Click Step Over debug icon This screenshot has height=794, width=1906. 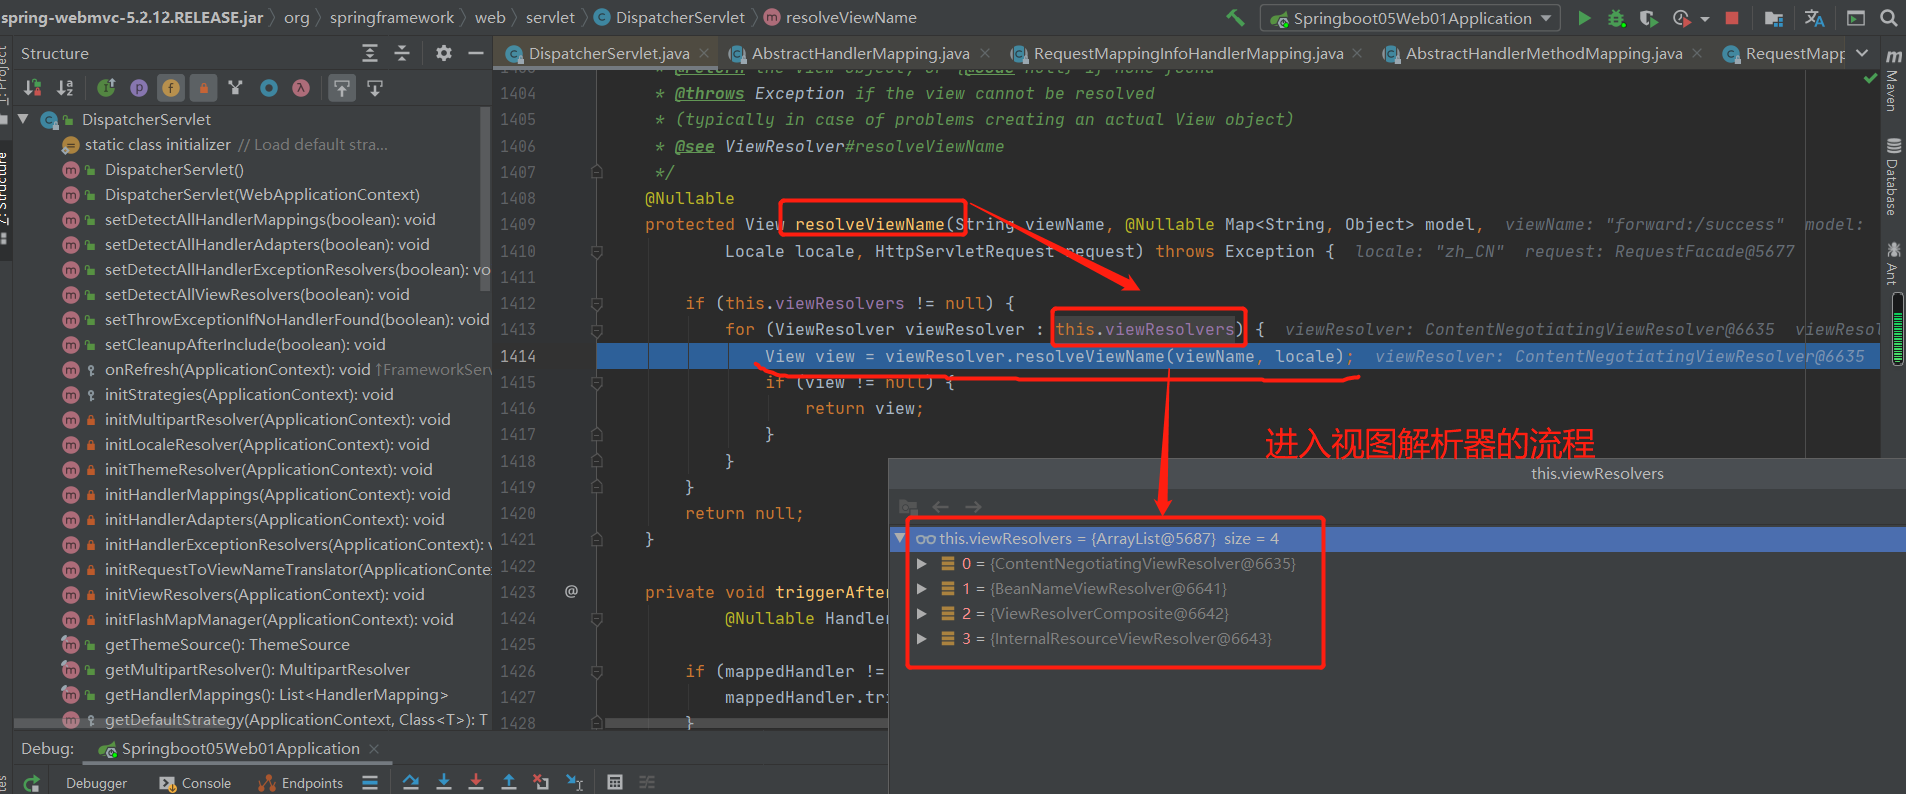pyautogui.click(x=411, y=782)
